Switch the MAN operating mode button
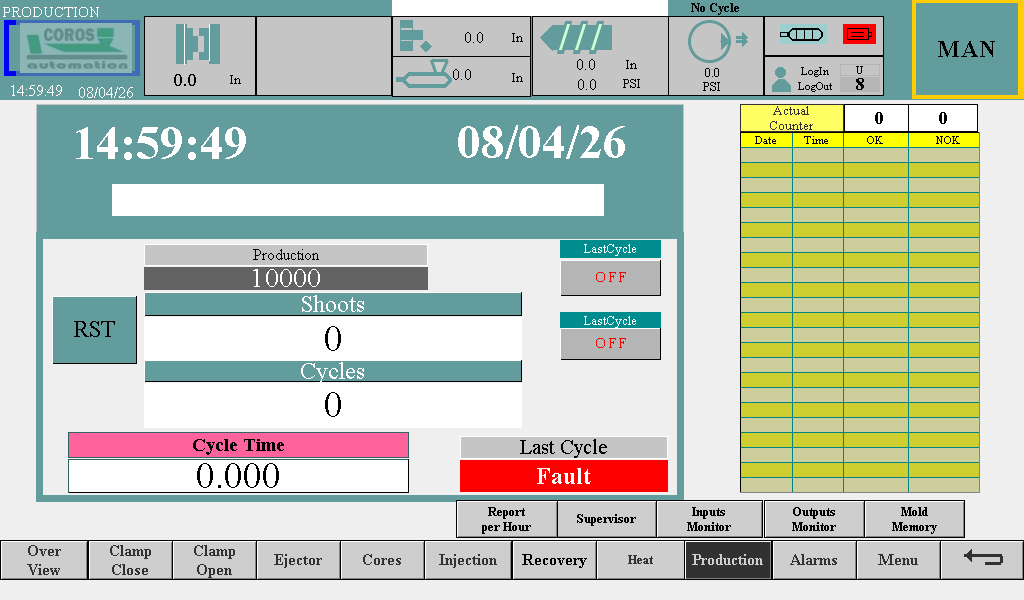The image size is (1024, 600). click(x=966, y=49)
